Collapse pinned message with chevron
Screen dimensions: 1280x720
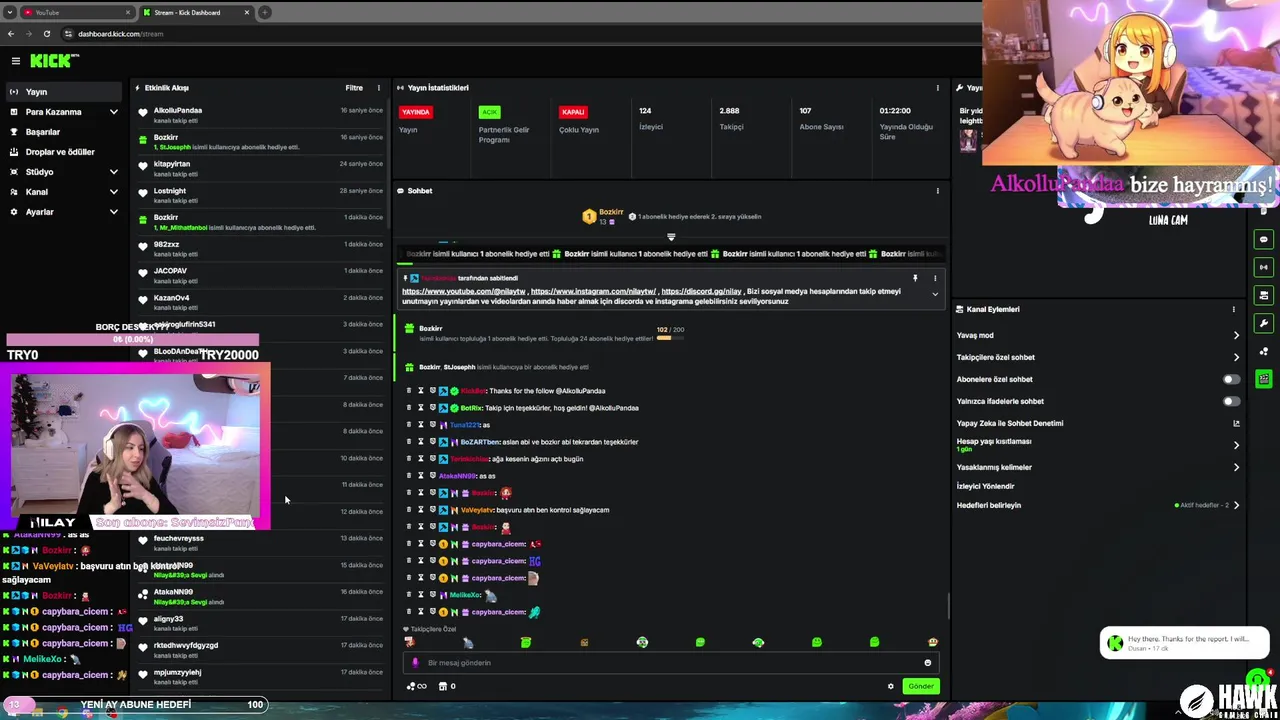click(x=935, y=294)
